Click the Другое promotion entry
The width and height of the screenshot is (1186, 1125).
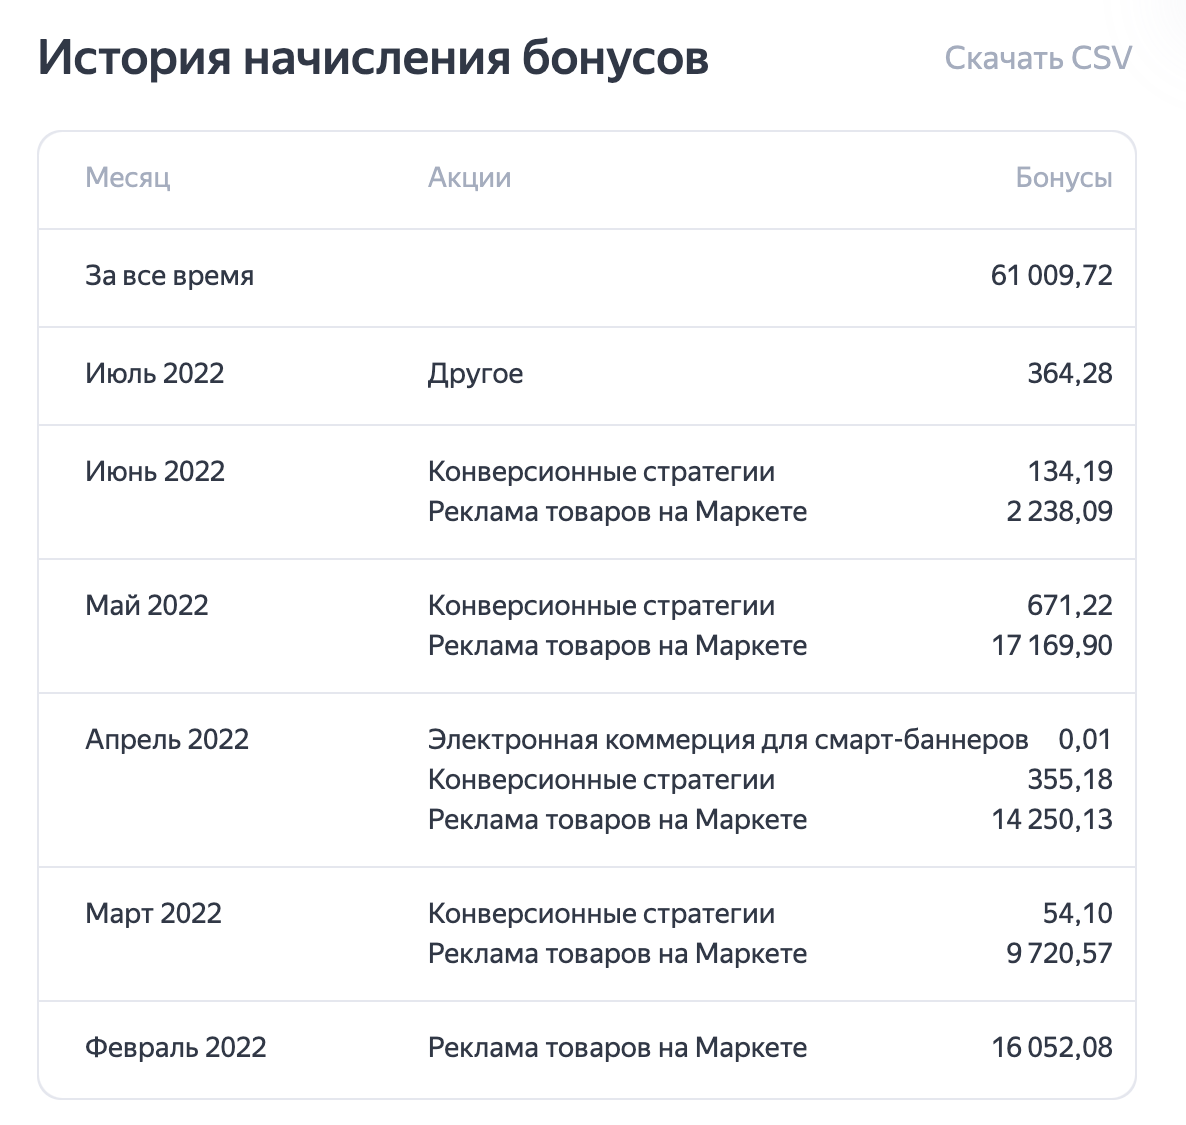coord(475,374)
